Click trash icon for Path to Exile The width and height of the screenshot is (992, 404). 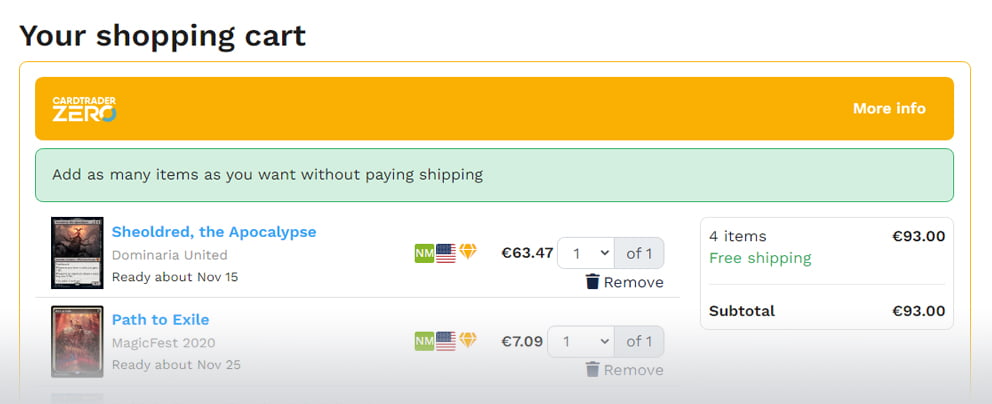[592, 370]
